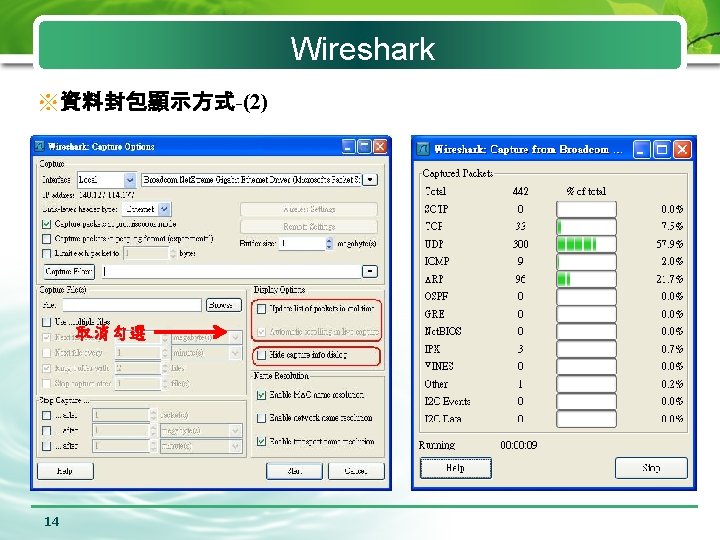This screenshot has height=540, width=720.
Task: Open the Link-layer header type Ethernet dropdown
Action: (x=164, y=209)
